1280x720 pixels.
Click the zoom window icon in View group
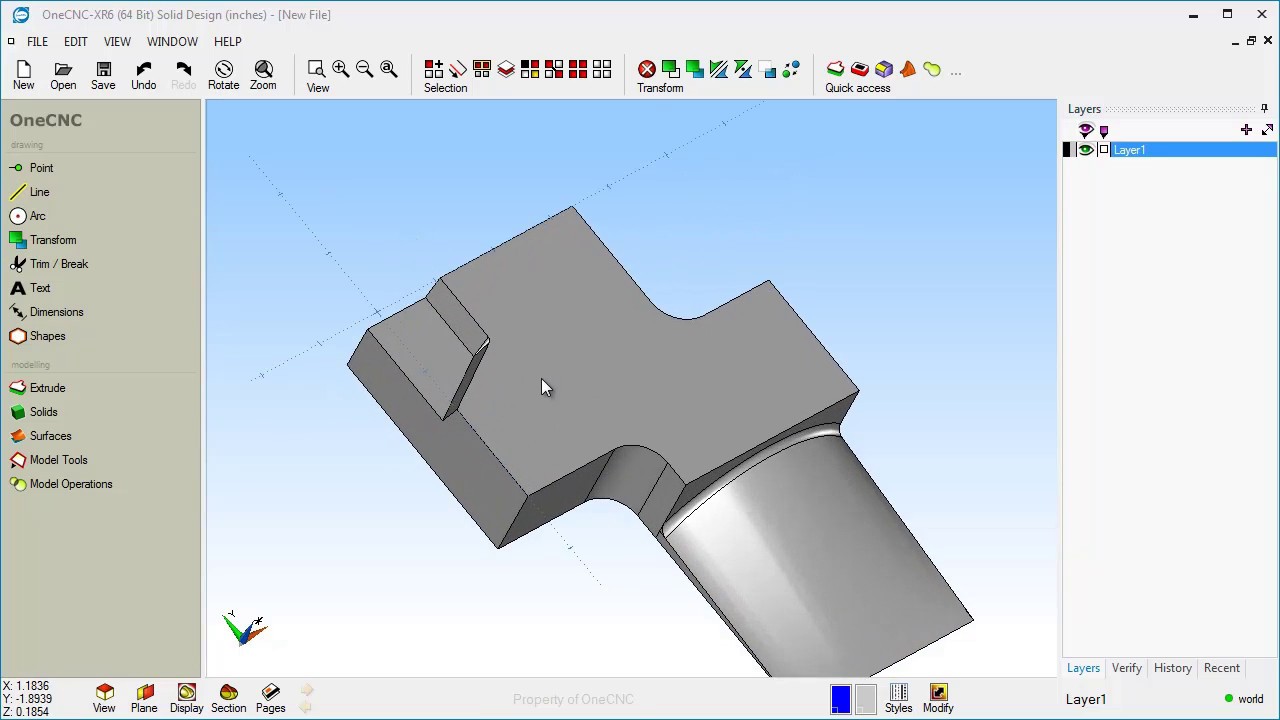click(x=316, y=69)
